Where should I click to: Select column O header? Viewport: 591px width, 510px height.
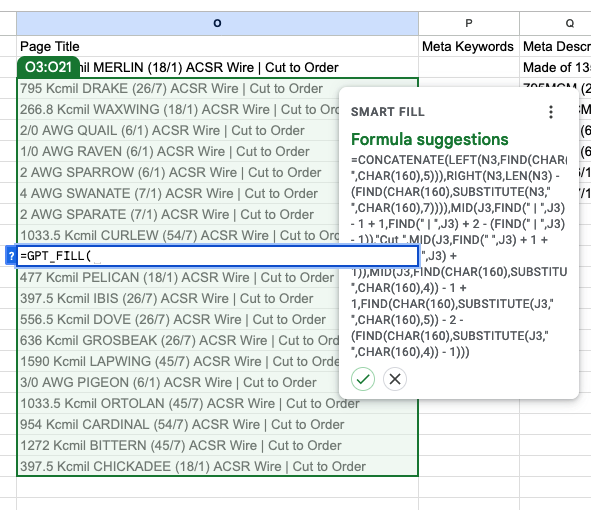pos(217,23)
